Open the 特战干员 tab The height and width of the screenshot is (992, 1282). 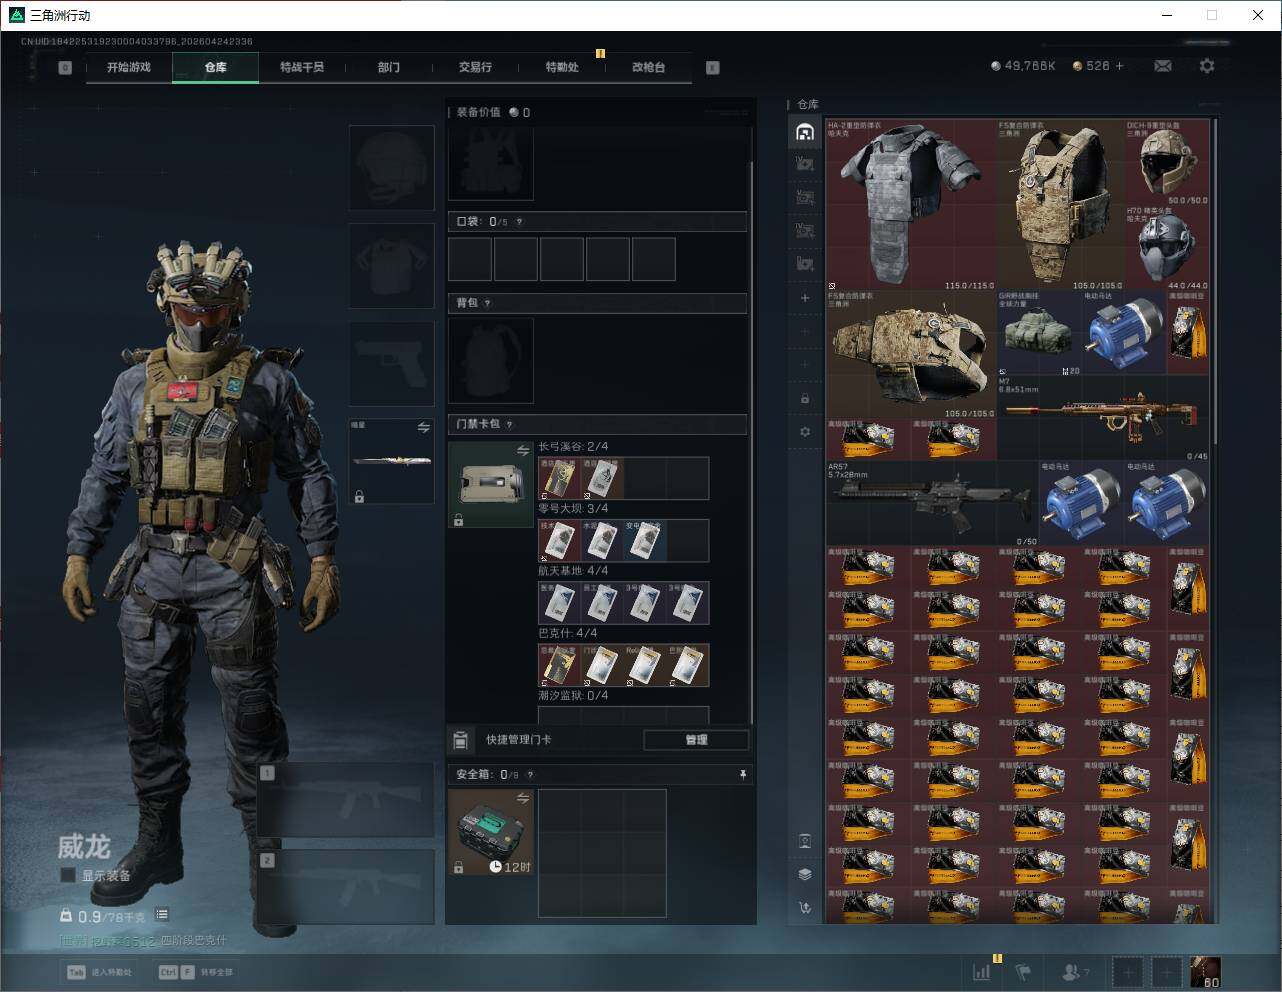click(x=302, y=67)
